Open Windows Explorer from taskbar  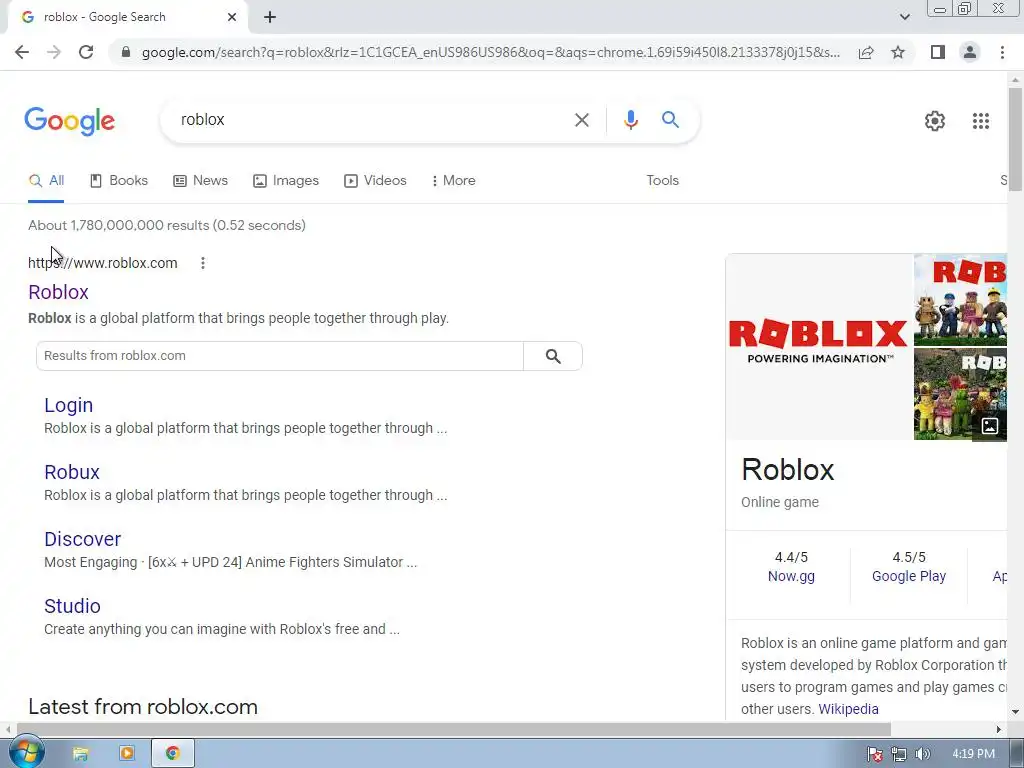pos(80,754)
